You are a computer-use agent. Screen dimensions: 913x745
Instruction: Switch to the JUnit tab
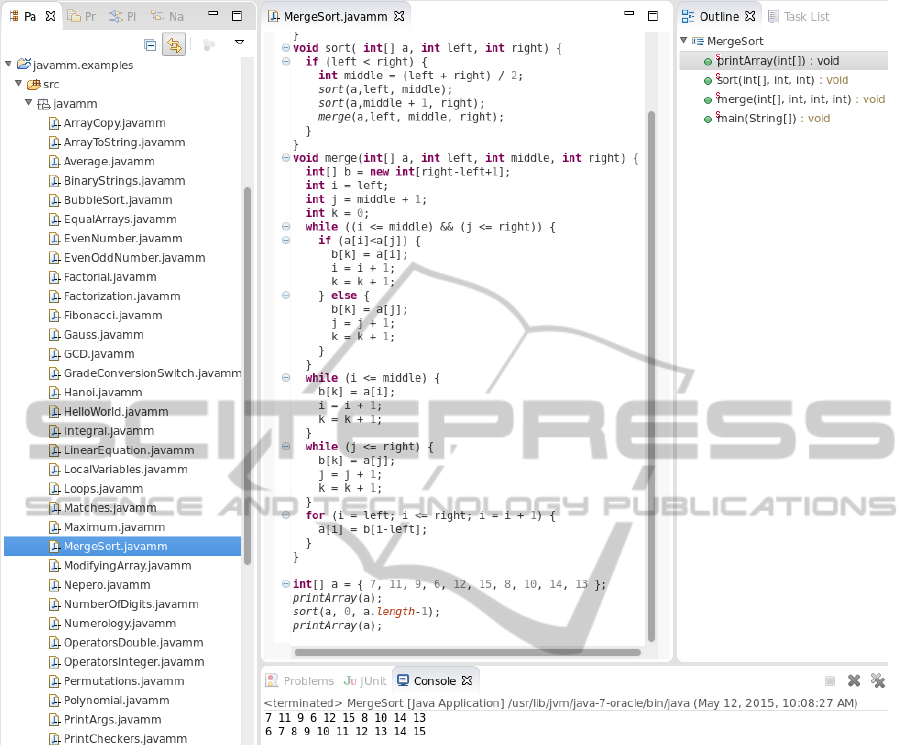pos(365,681)
